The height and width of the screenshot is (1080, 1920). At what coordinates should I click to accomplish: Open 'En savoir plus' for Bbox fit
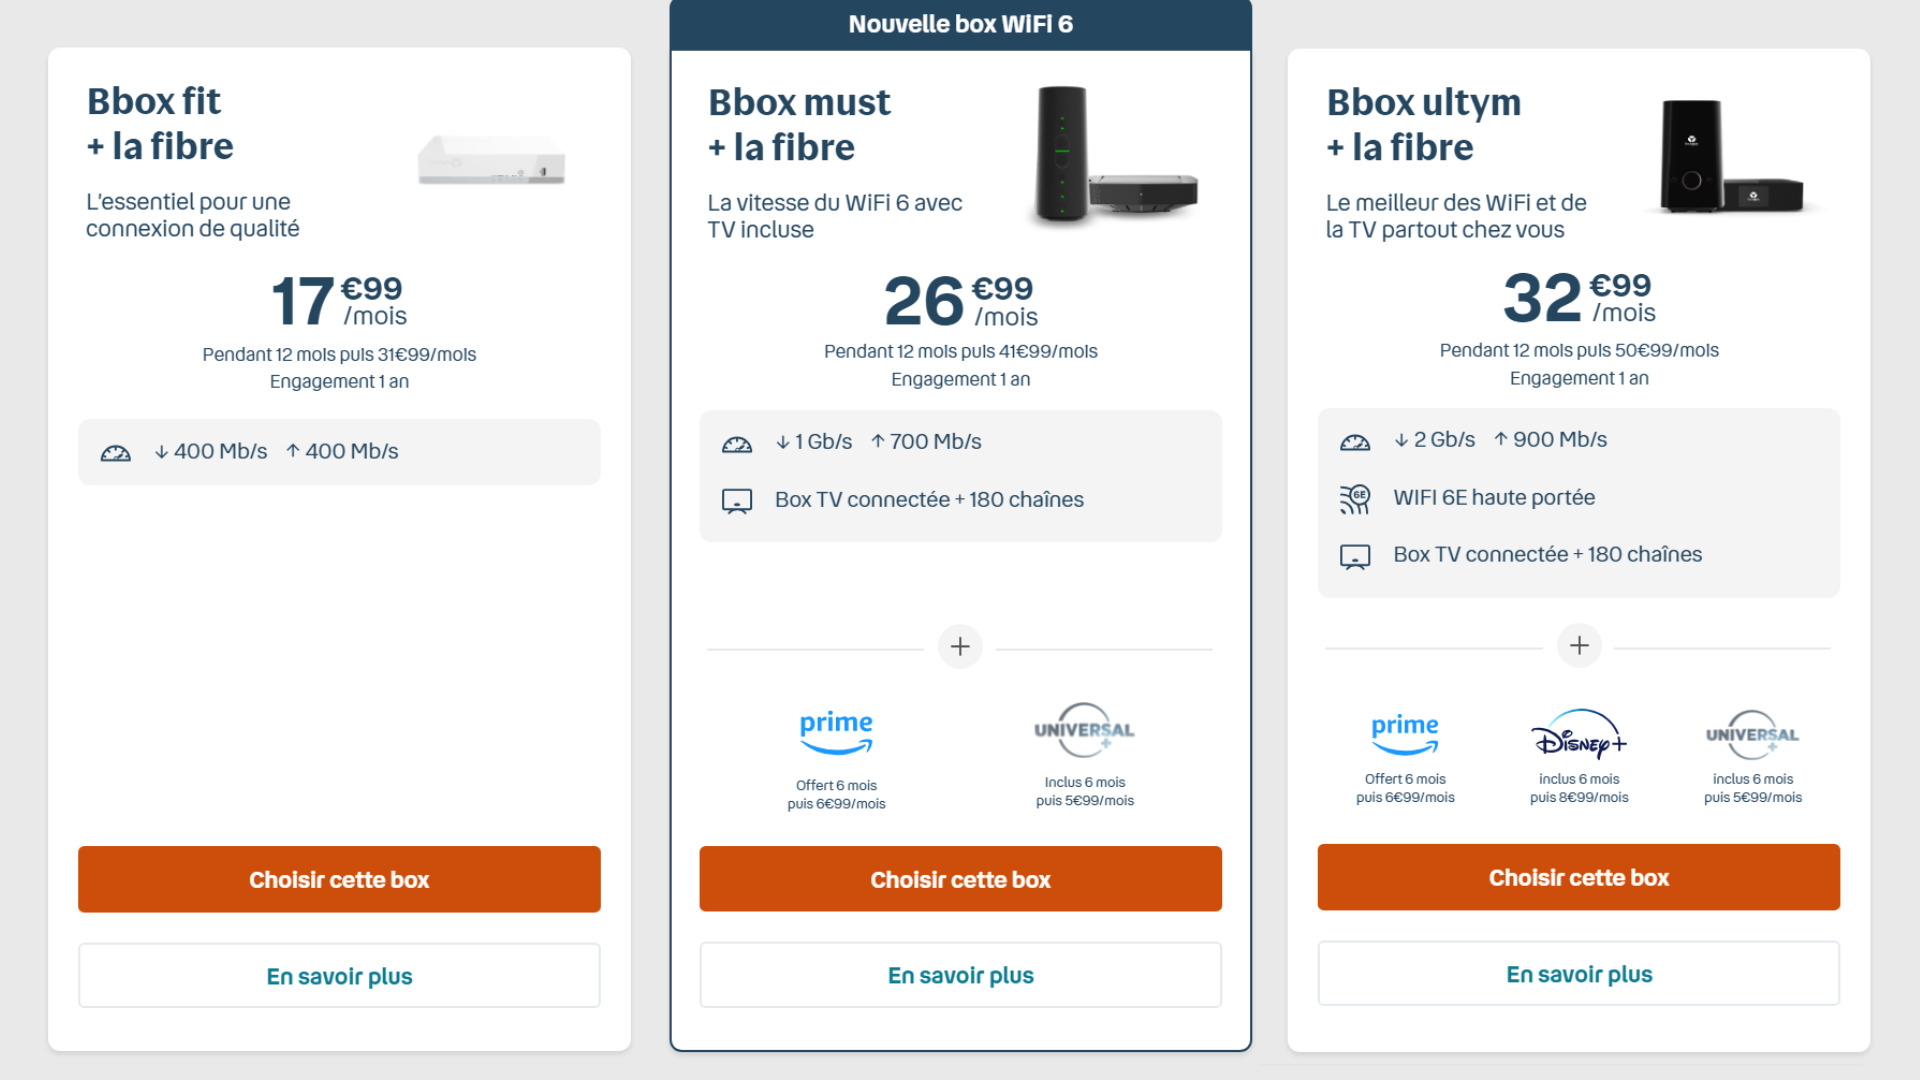click(339, 976)
